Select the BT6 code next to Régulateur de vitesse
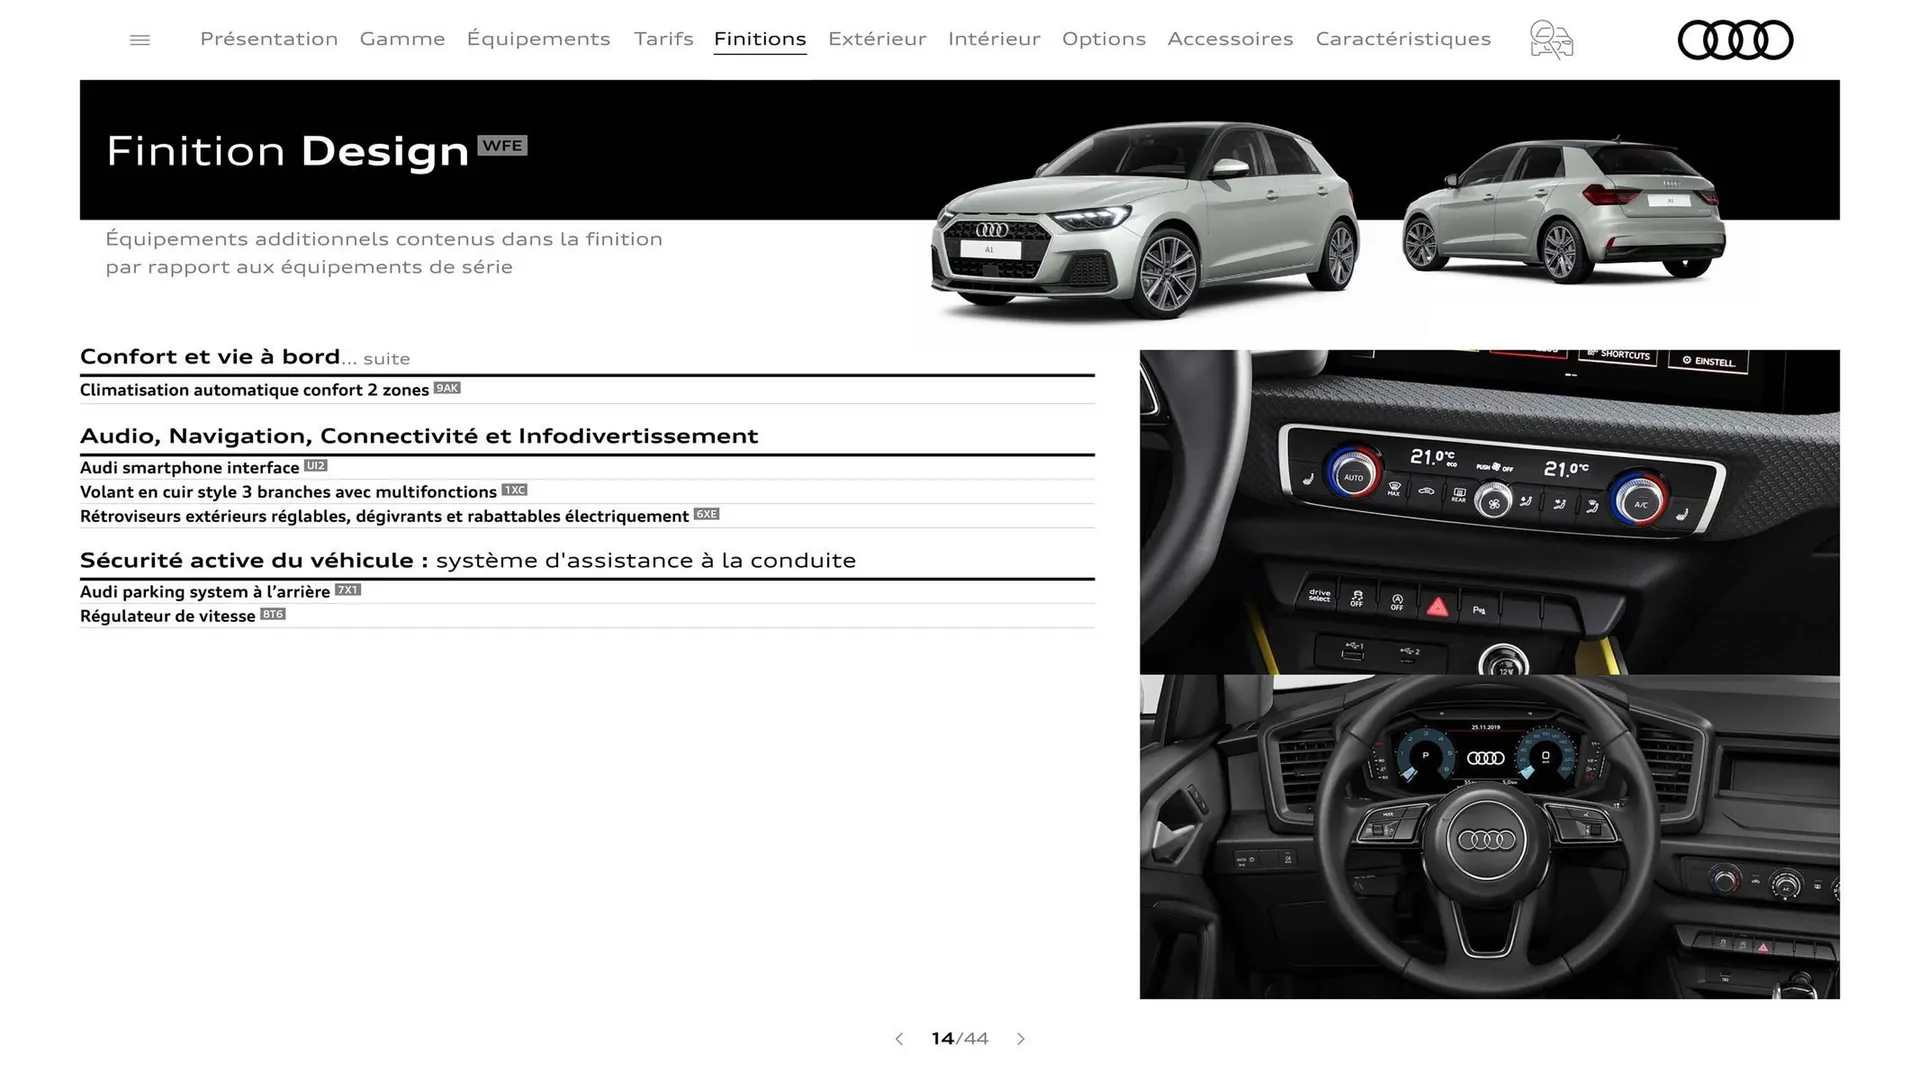Screen dimensions: 1920x1080 (274, 614)
